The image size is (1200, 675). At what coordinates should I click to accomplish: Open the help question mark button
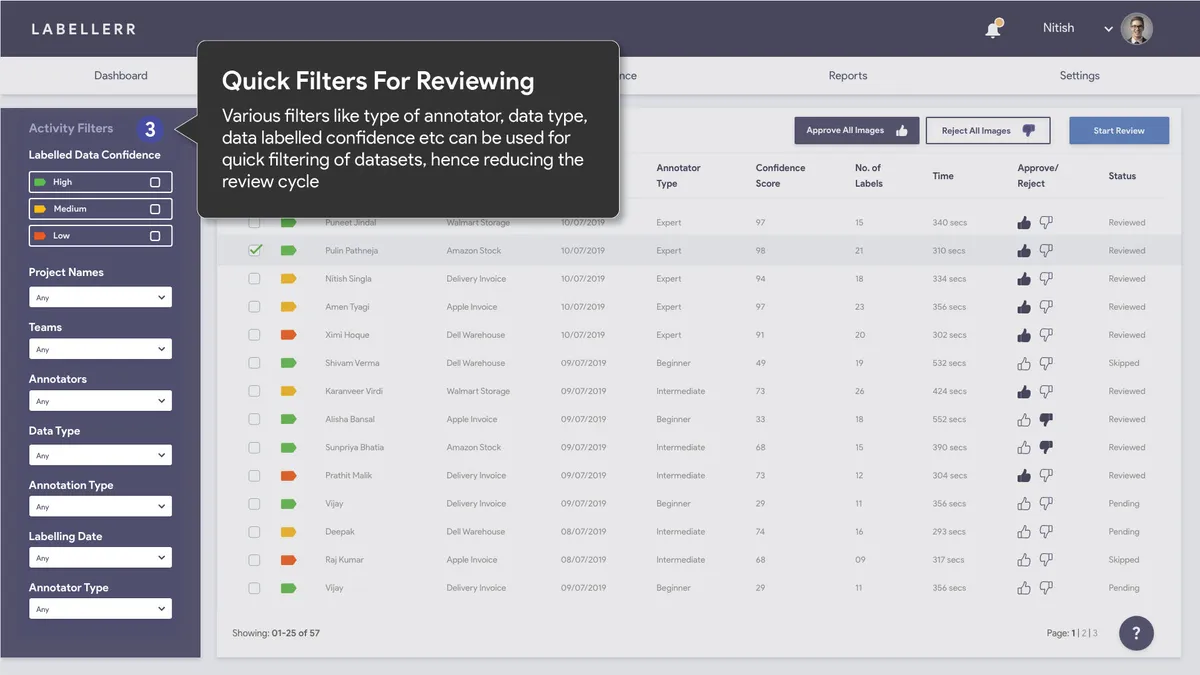click(x=1136, y=633)
